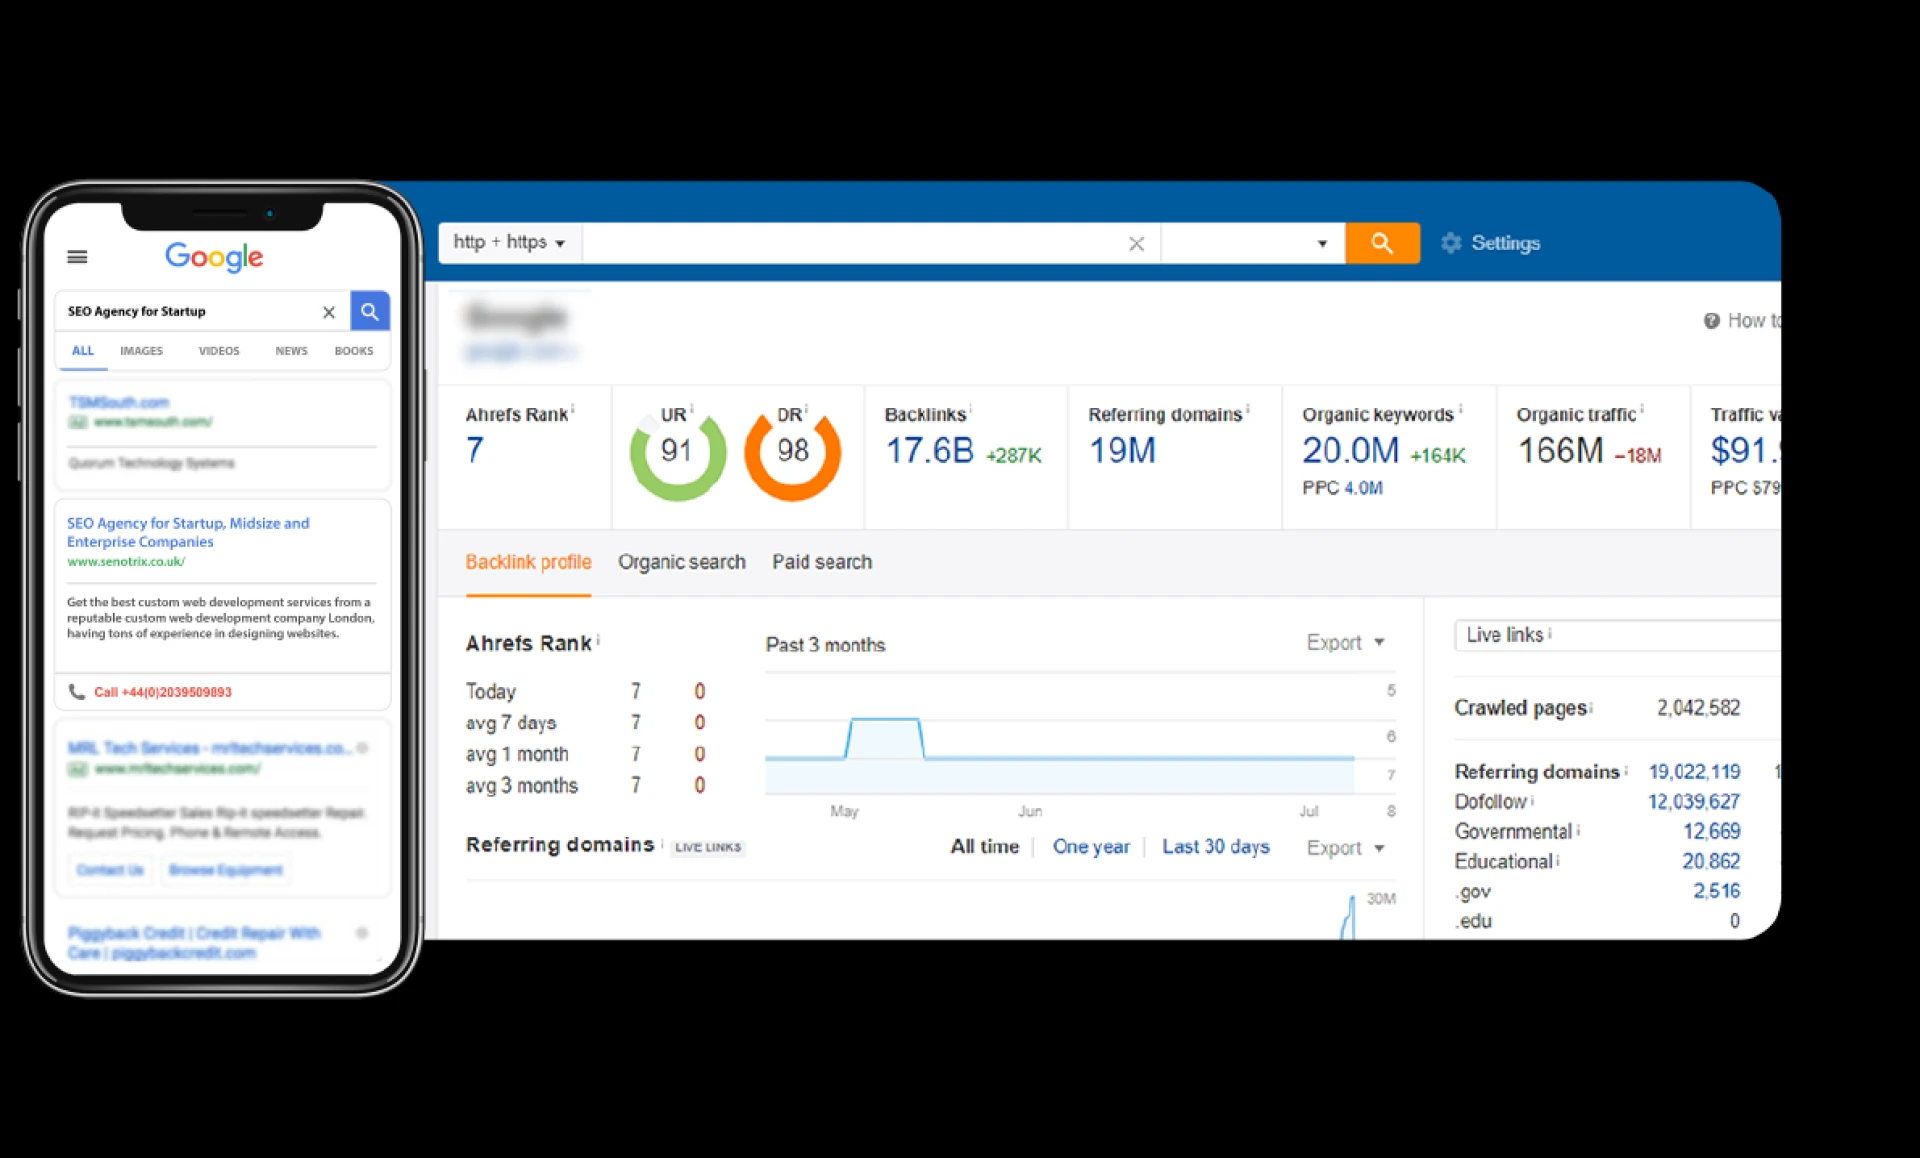The width and height of the screenshot is (1920, 1158).
Task: Clear the phone search query with X
Action: [328, 312]
